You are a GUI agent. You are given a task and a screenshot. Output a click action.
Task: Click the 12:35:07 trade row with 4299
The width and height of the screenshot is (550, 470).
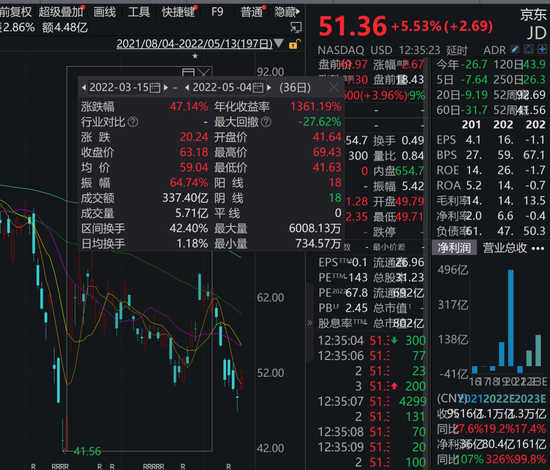372,401
